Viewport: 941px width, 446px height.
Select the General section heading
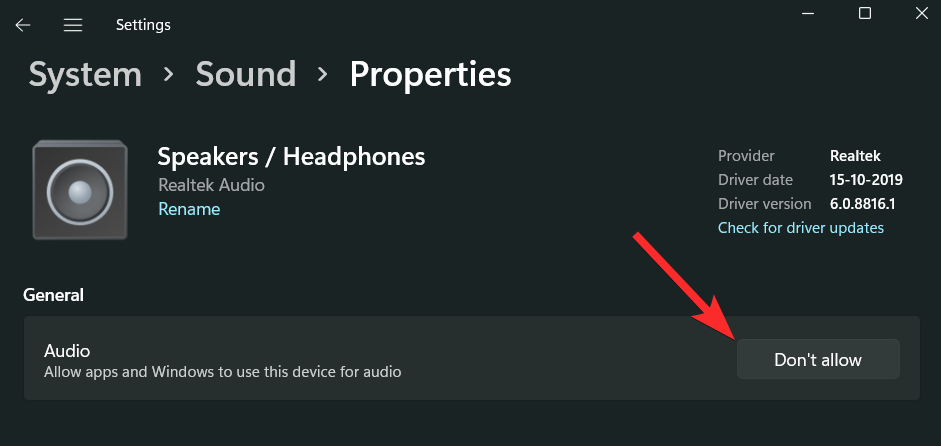[x=54, y=295]
